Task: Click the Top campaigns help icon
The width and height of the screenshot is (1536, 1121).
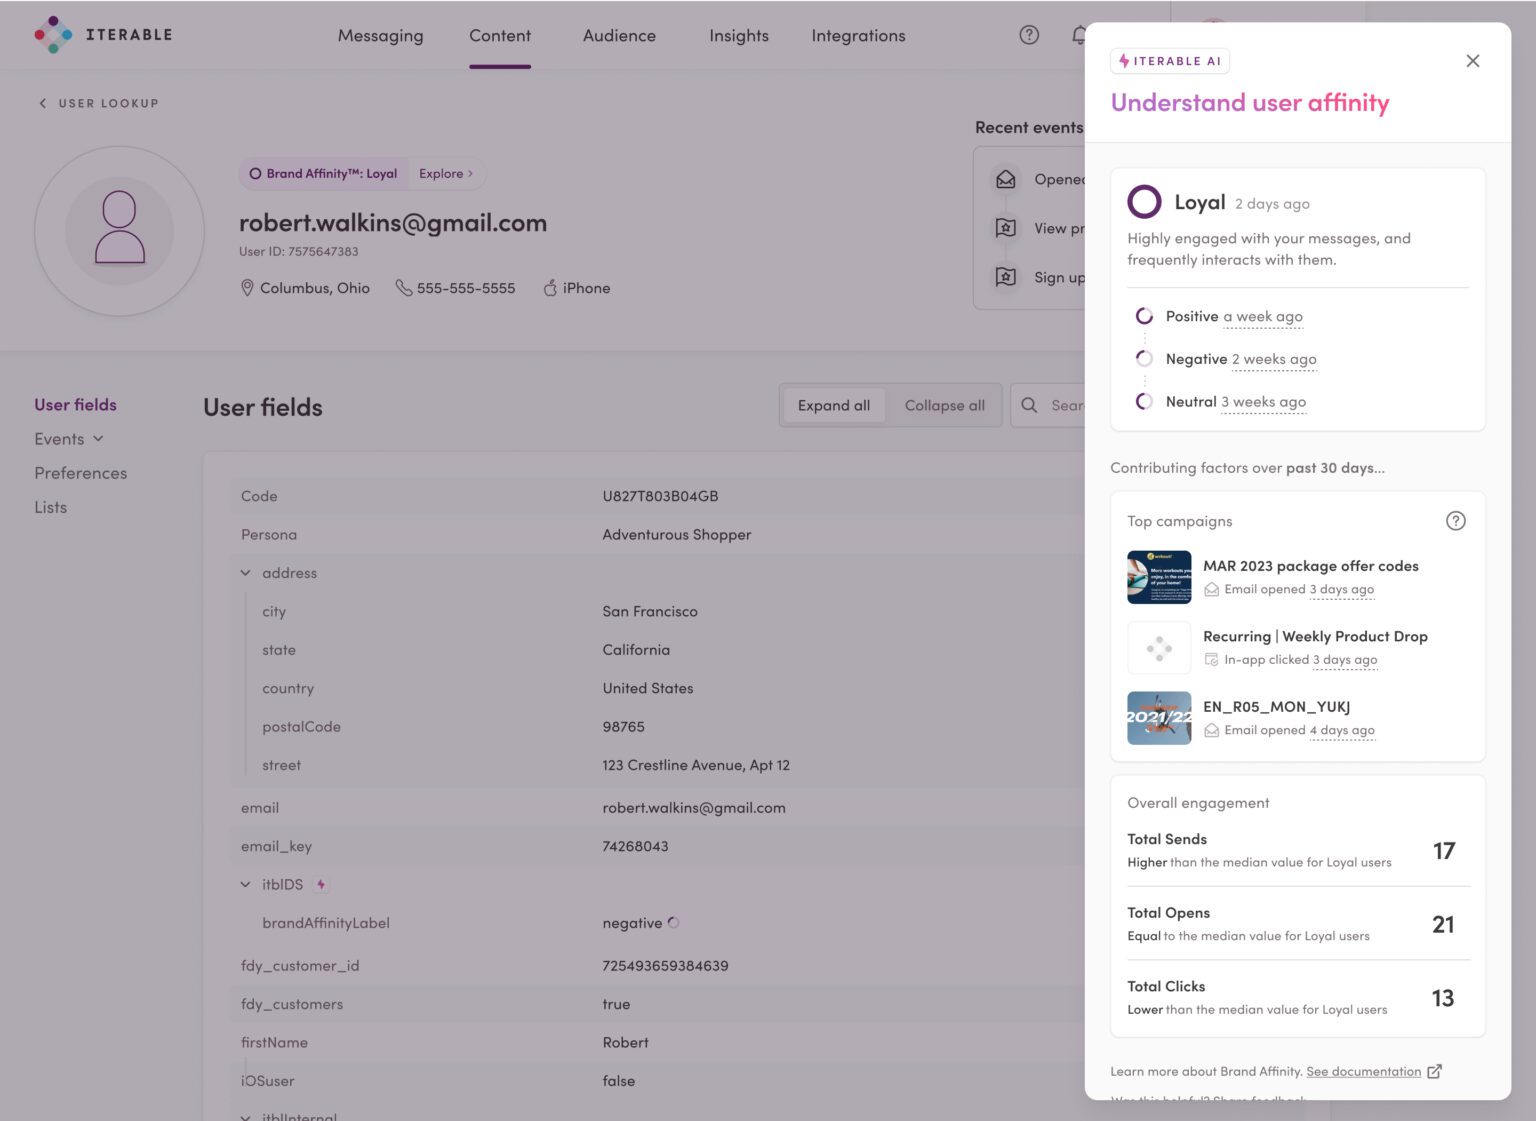Action: pos(1456,521)
